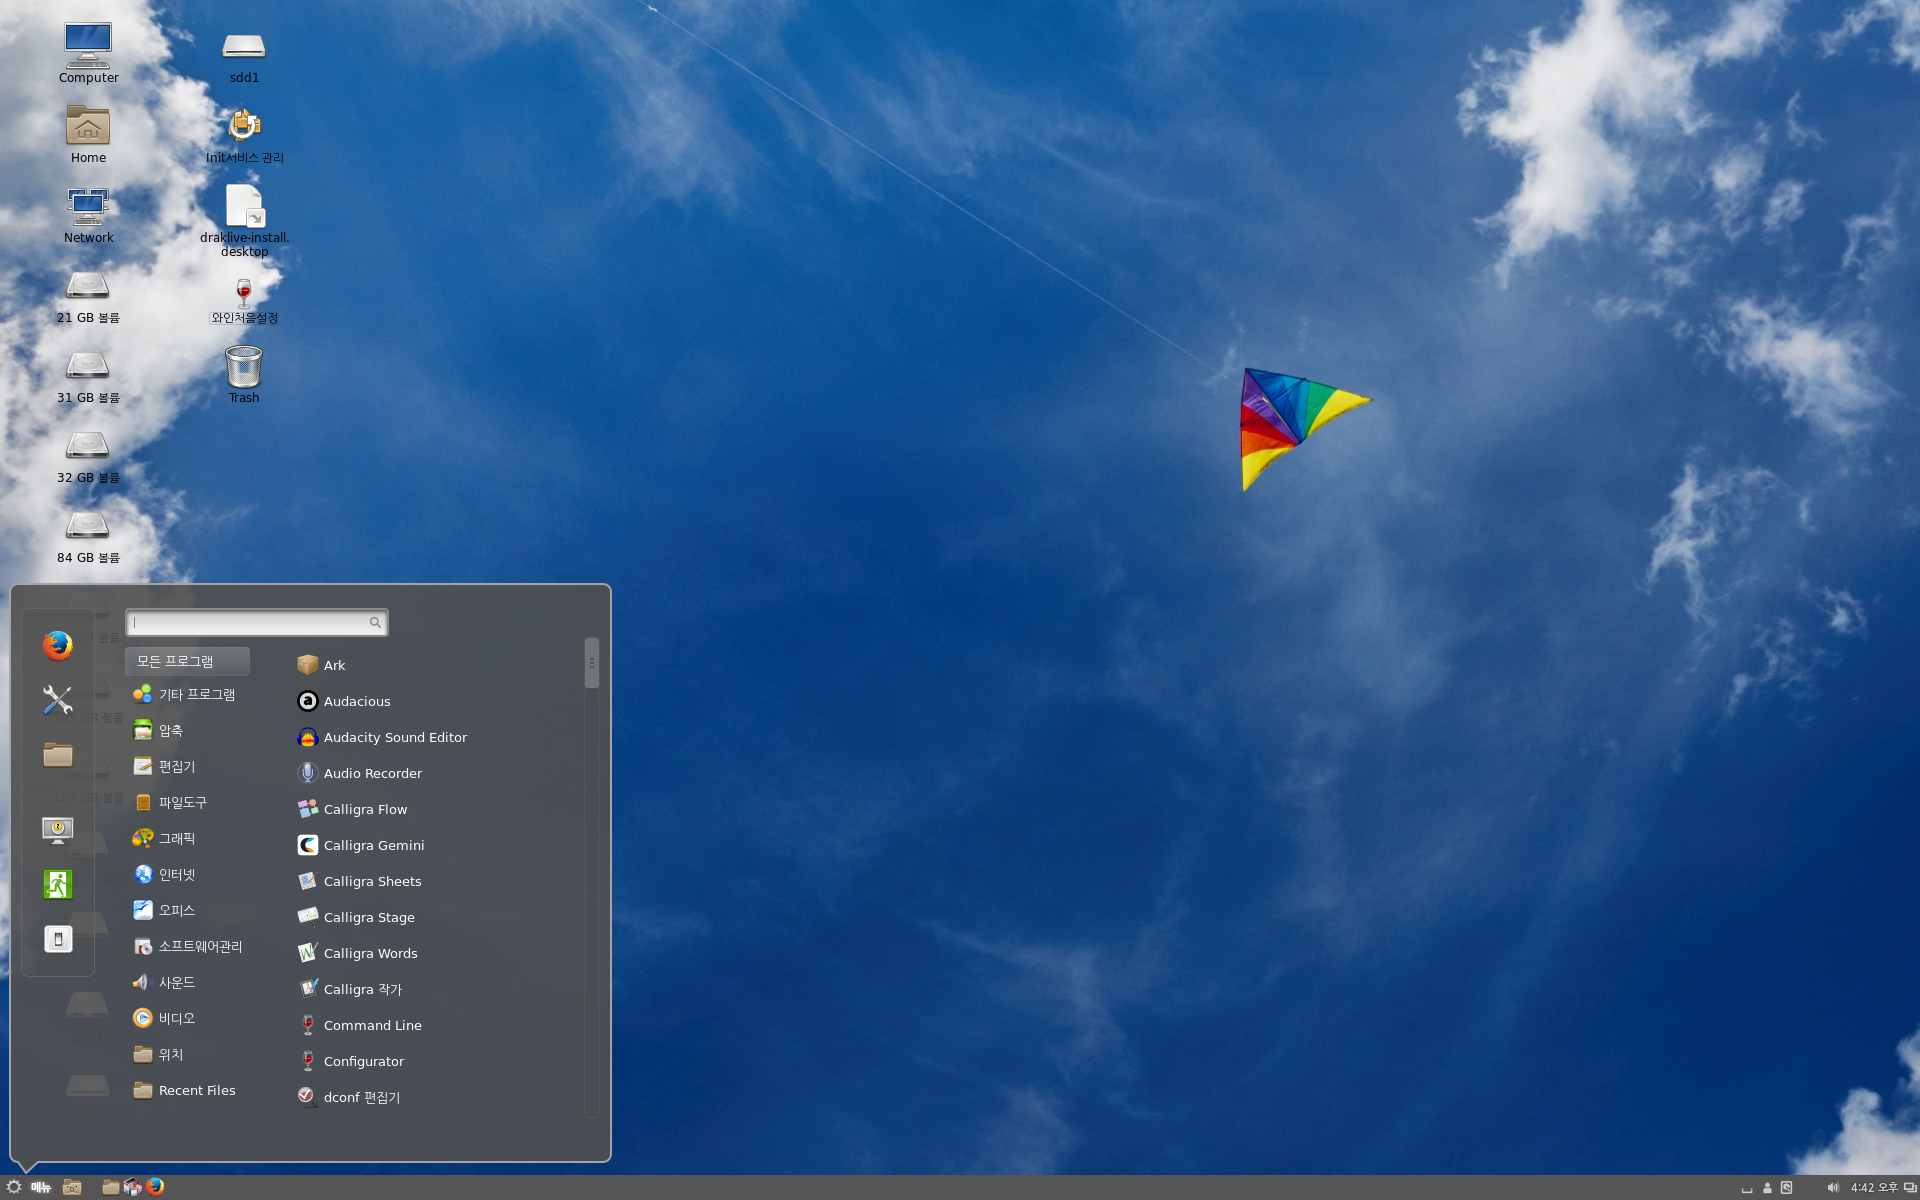Click the shutdown power icon in menu
Image resolution: width=1920 pixels, height=1200 pixels.
pos(58,939)
